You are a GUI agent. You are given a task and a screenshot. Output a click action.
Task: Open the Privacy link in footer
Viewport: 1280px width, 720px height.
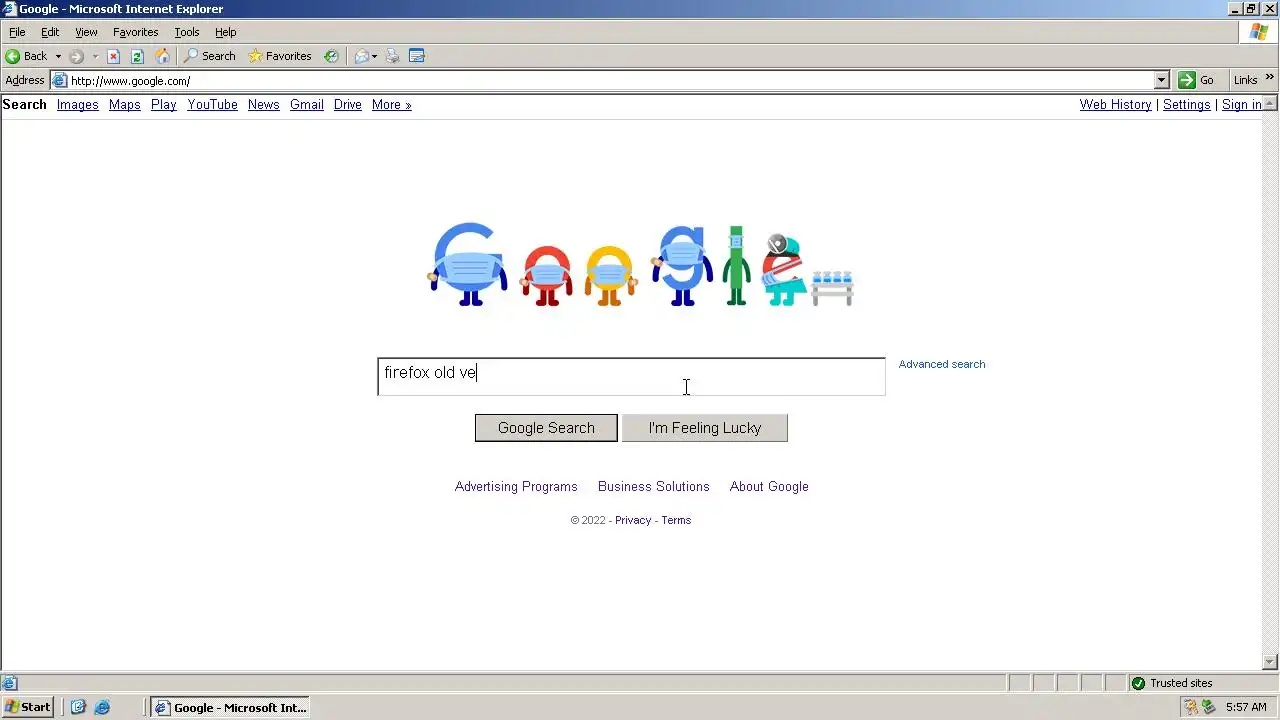(633, 520)
